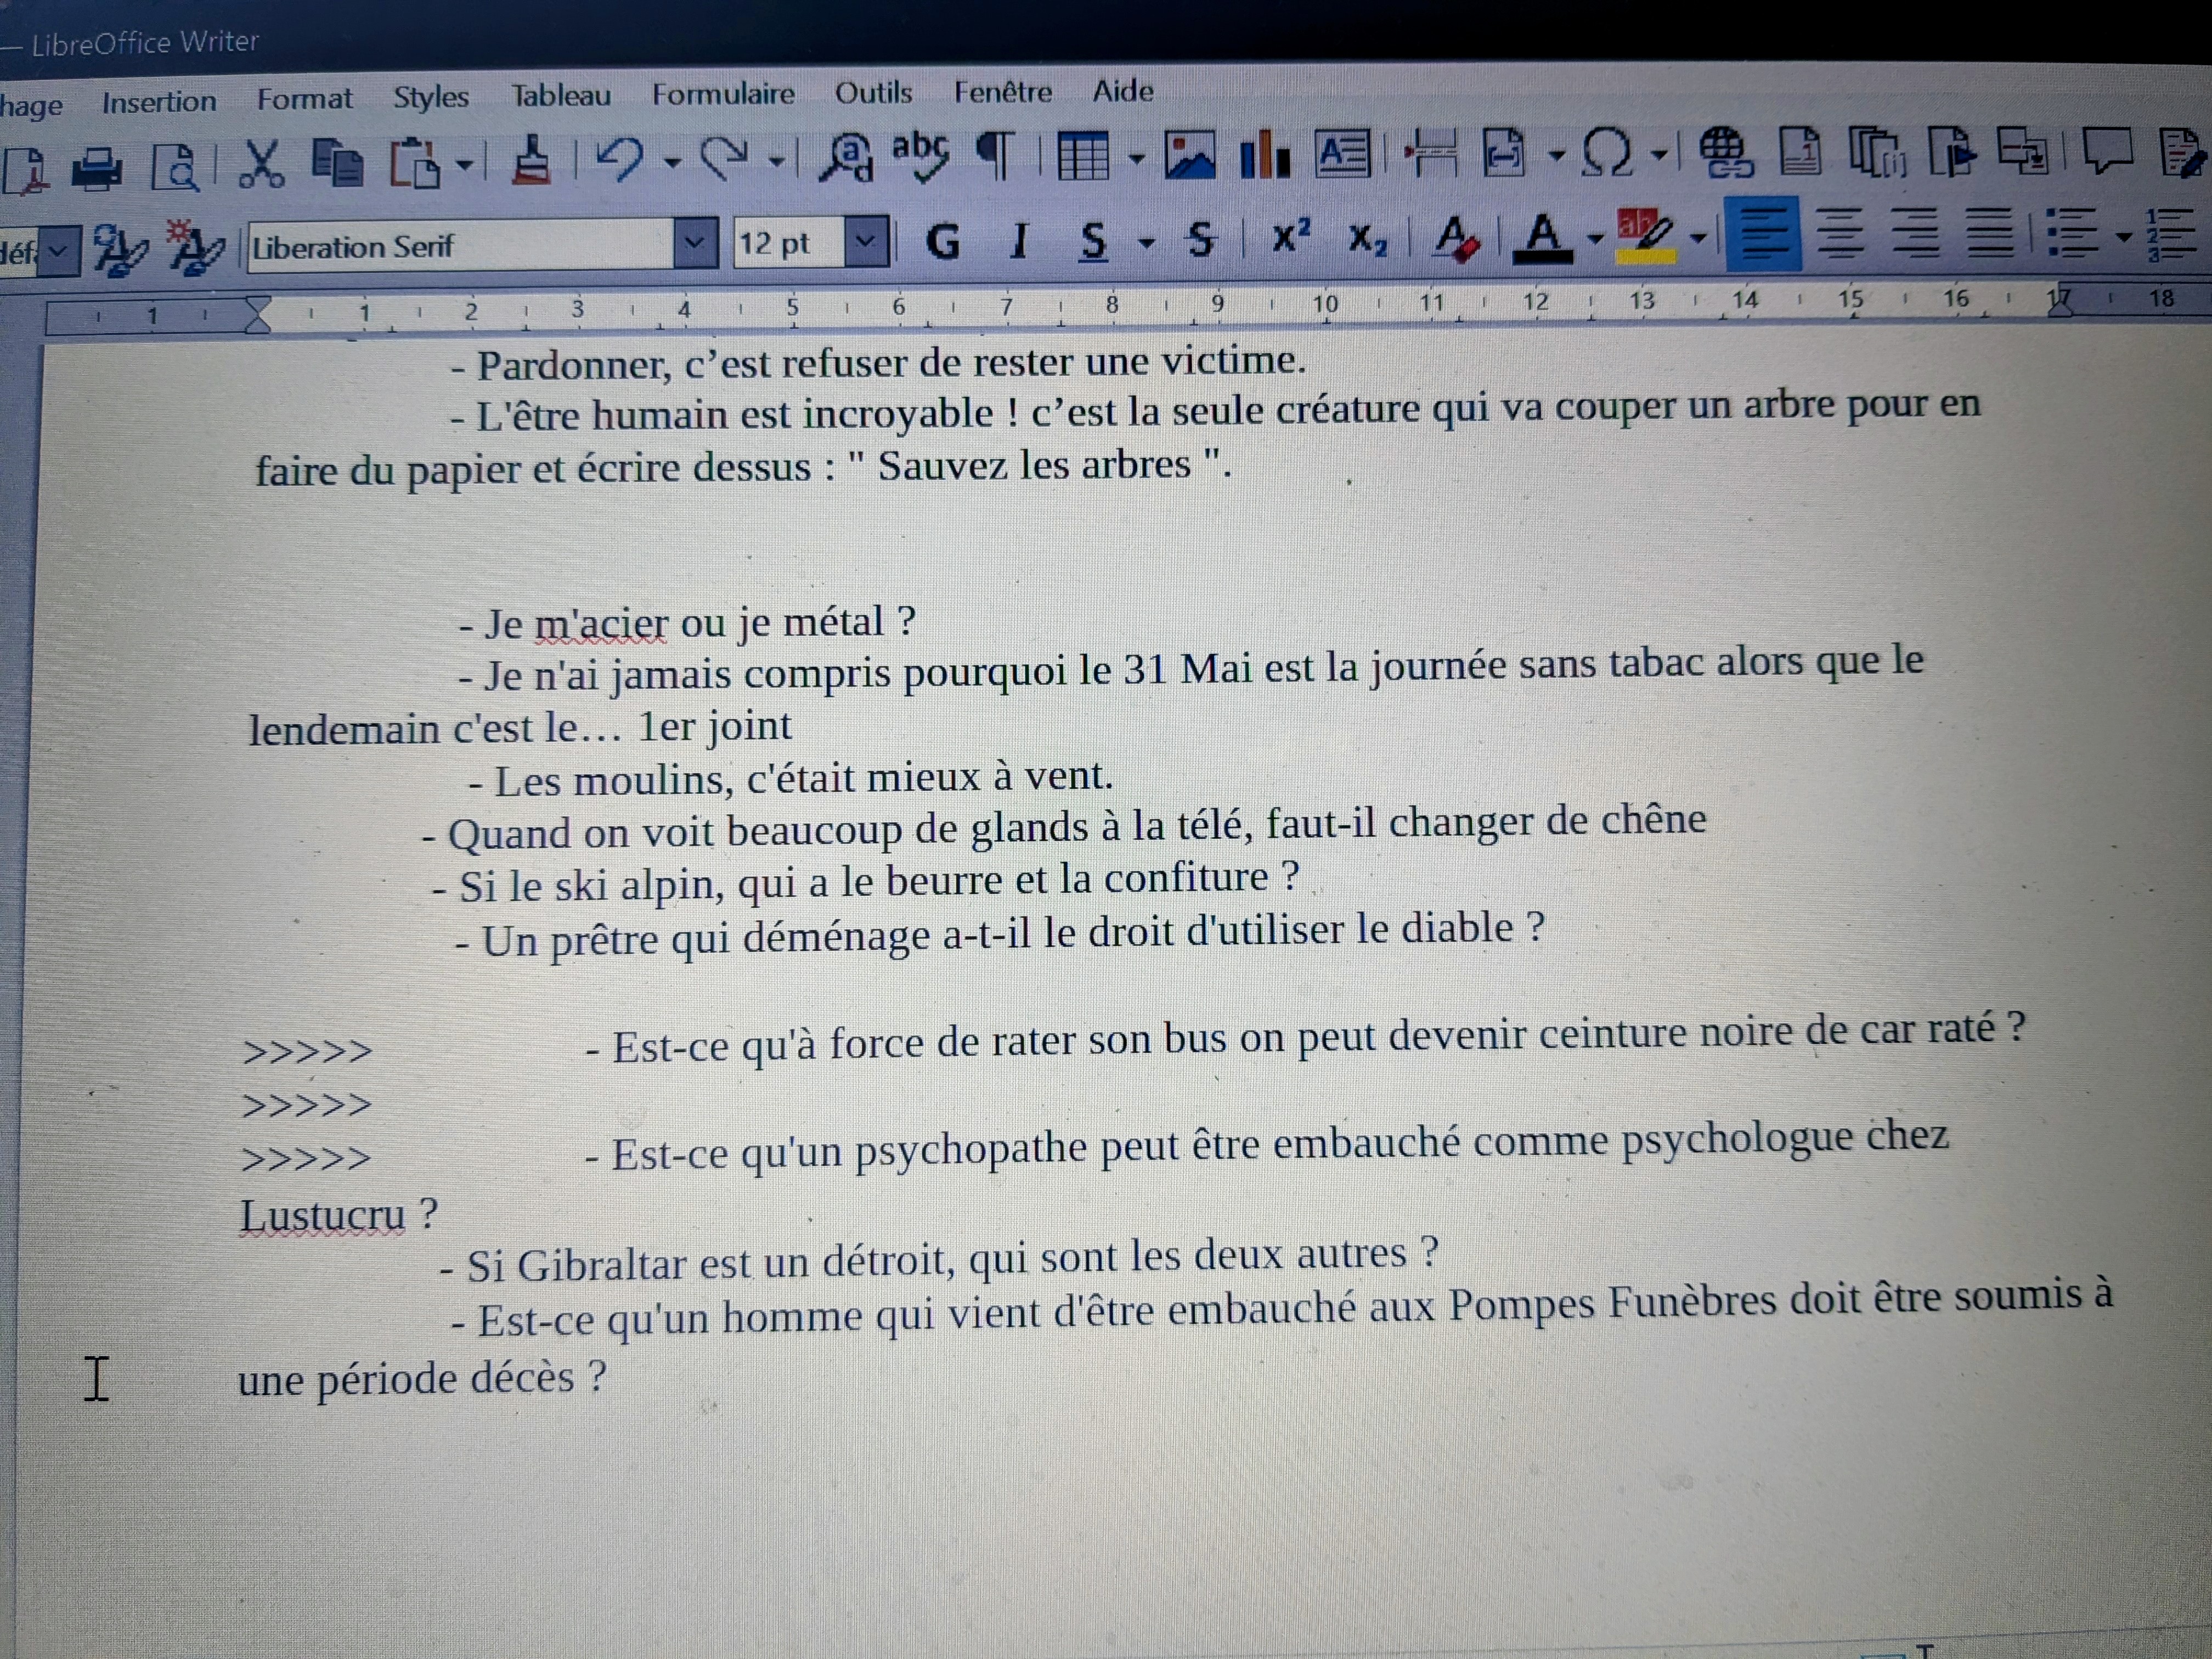Open the Format menu
The width and height of the screenshot is (2212, 1659).
point(304,99)
